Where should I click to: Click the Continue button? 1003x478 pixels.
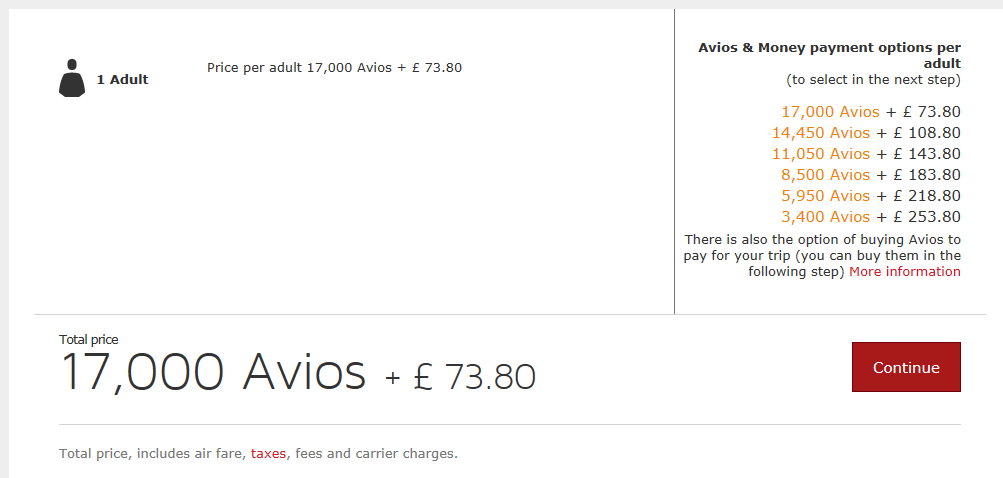tap(906, 367)
